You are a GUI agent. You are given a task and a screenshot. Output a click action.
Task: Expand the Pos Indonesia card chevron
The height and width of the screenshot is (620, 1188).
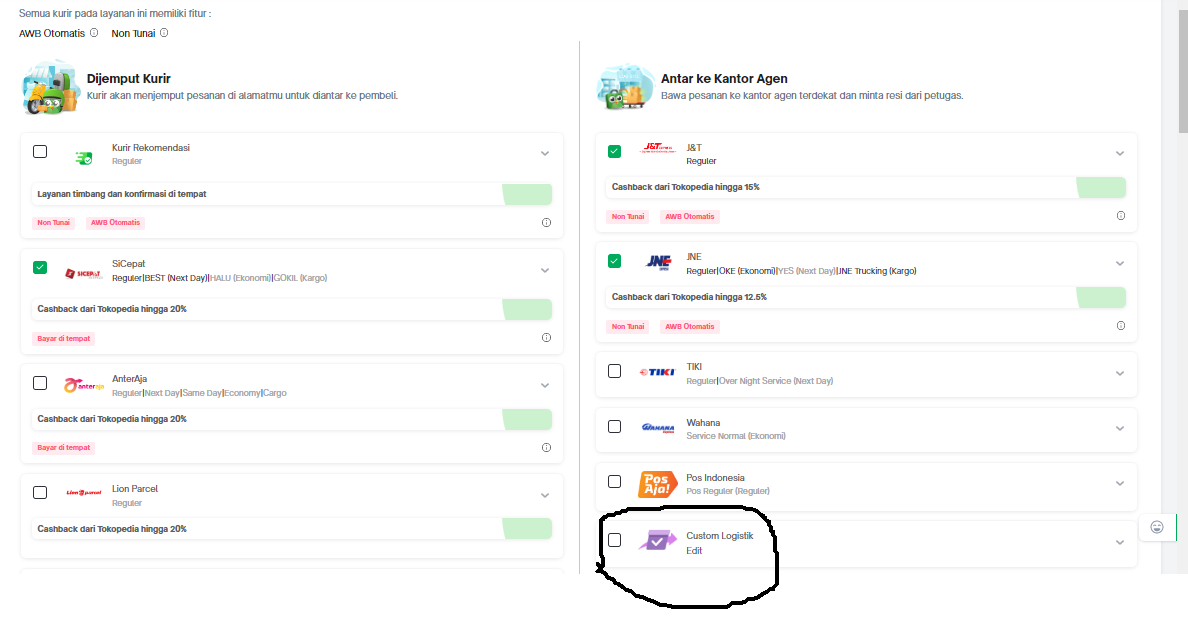1120,484
